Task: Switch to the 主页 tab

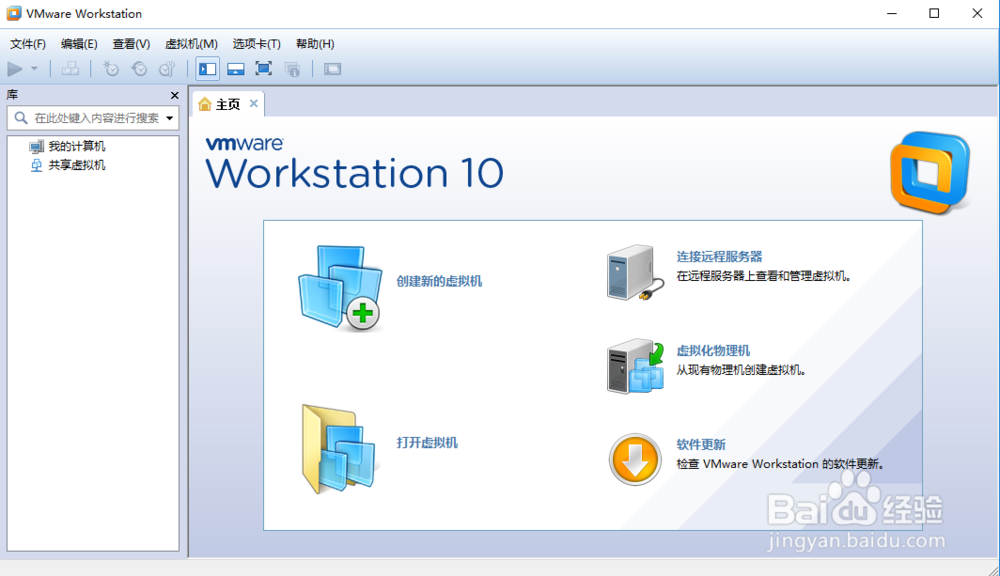Action: [x=228, y=104]
